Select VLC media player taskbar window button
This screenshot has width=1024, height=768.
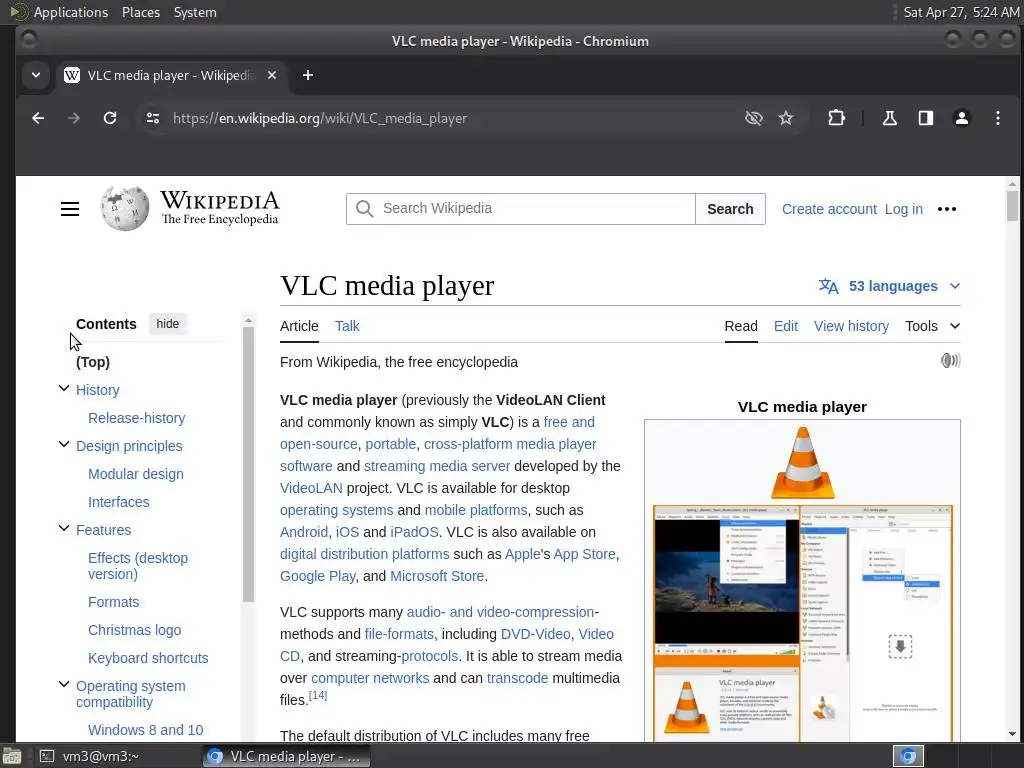286,756
